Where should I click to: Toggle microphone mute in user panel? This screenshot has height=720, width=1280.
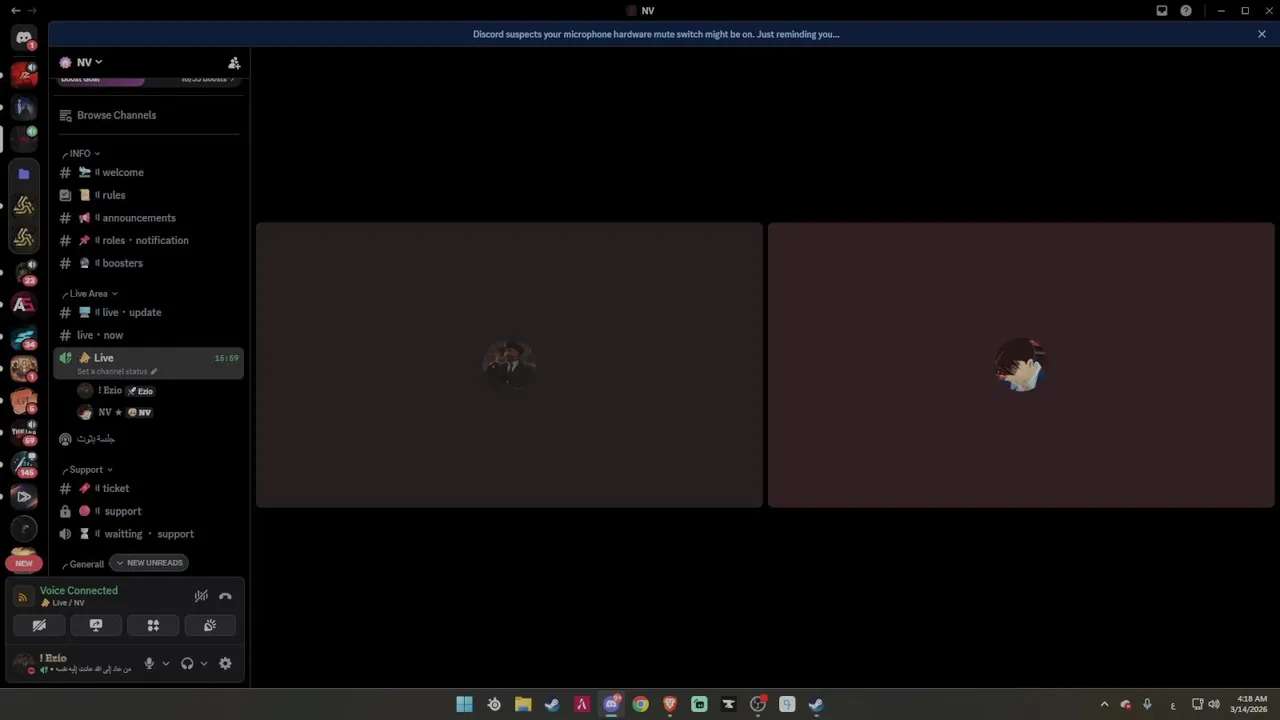click(149, 663)
